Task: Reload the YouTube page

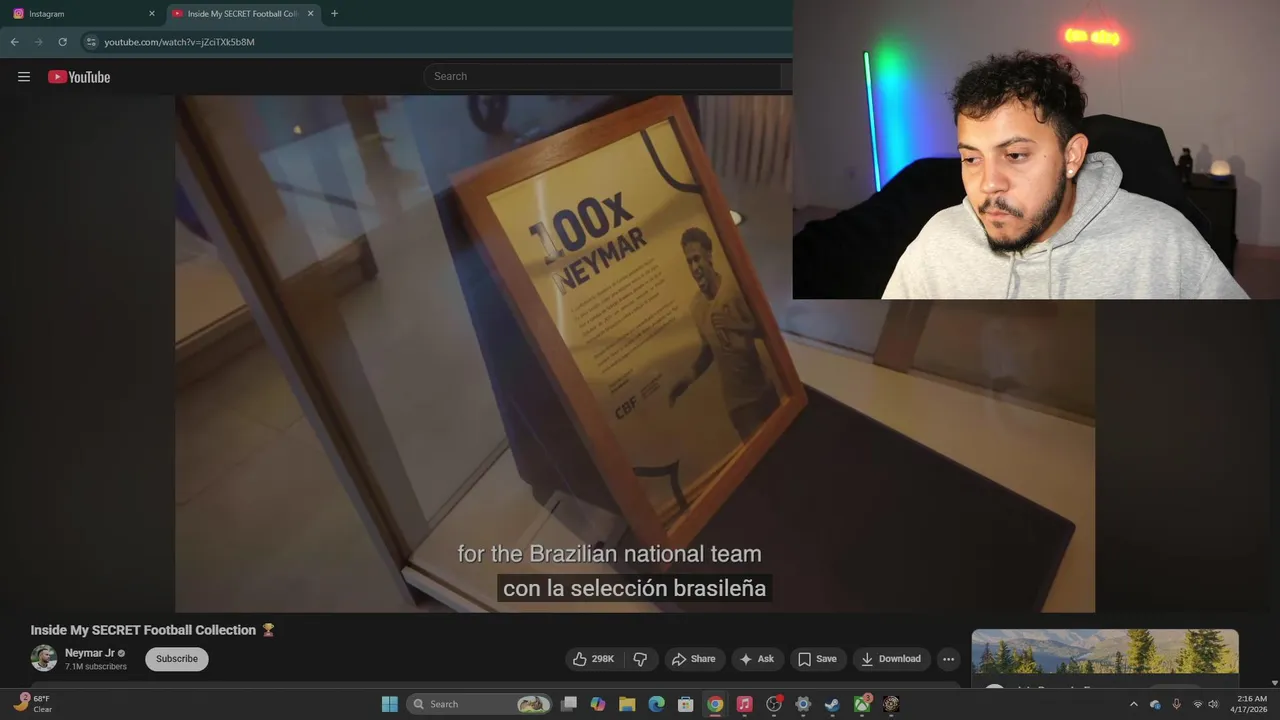Action: coord(62,42)
